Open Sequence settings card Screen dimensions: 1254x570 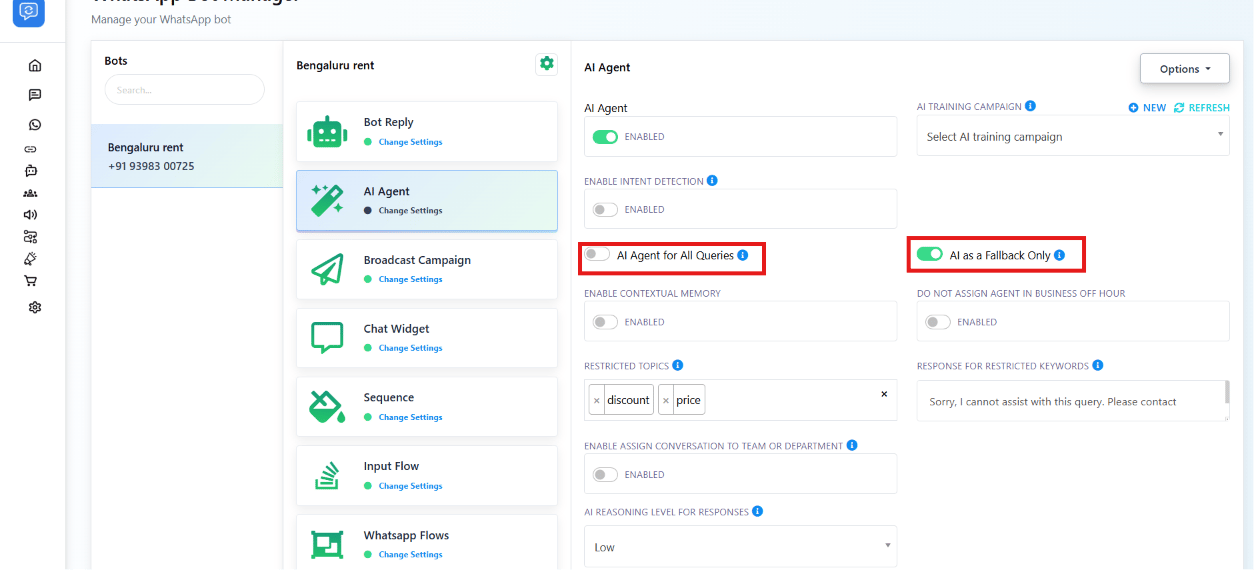point(427,406)
